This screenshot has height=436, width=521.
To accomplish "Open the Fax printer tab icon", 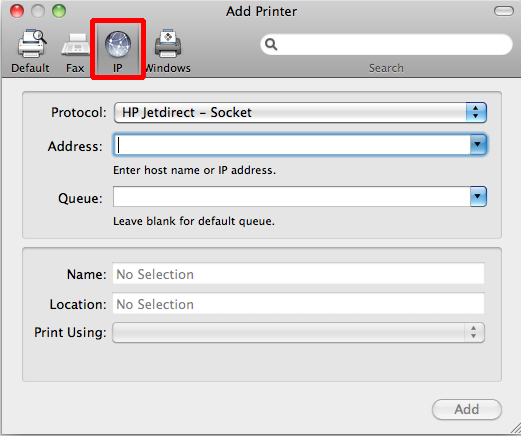I will pyautogui.click(x=75, y=44).
